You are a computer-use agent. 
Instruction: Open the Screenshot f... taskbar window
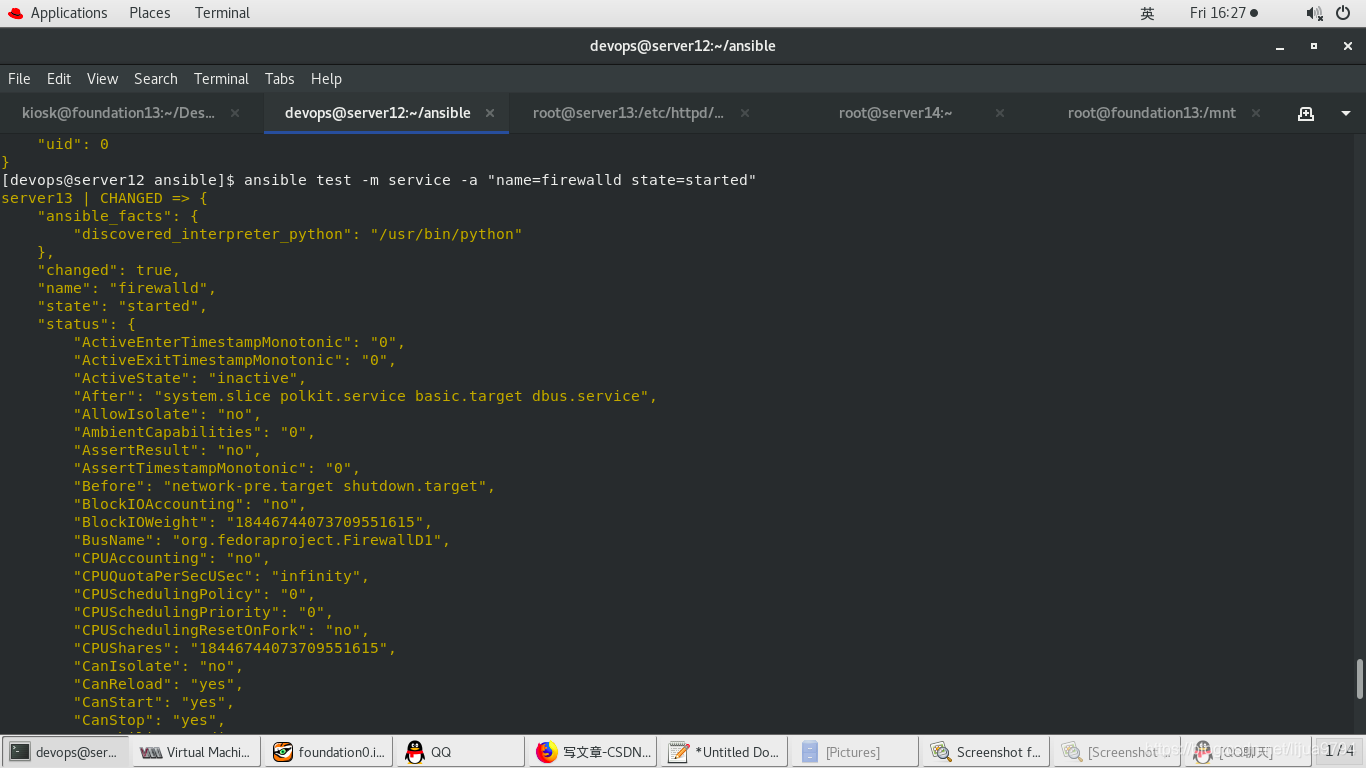[x=987, y=752]
